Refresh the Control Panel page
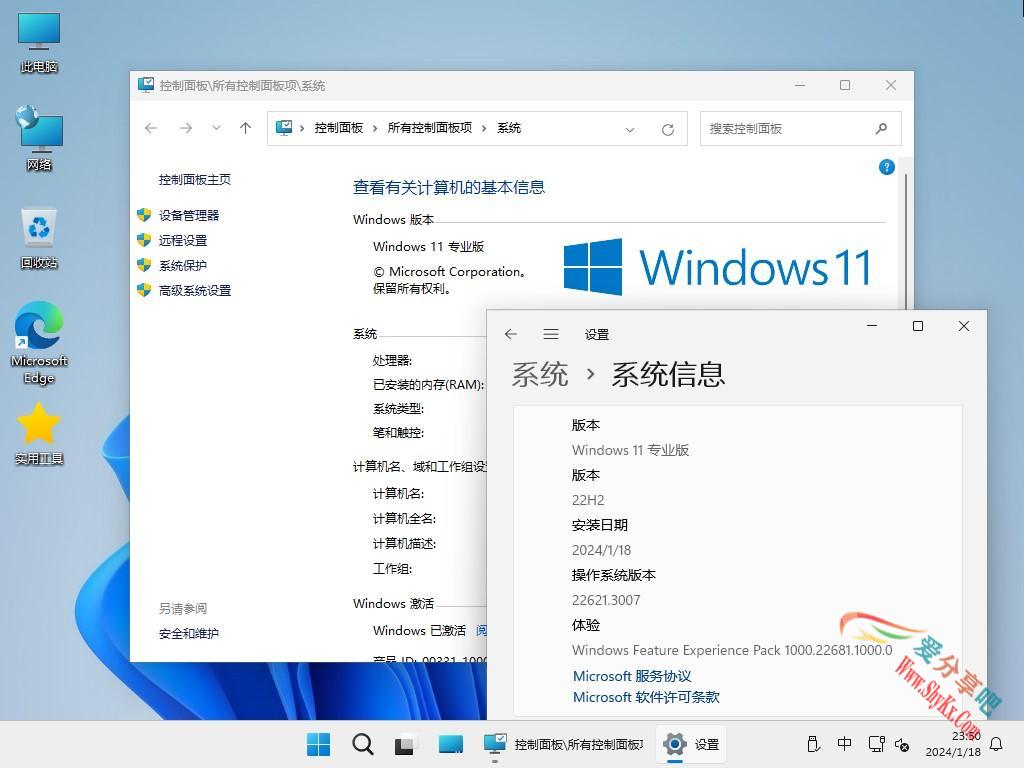 click(667, 129)
